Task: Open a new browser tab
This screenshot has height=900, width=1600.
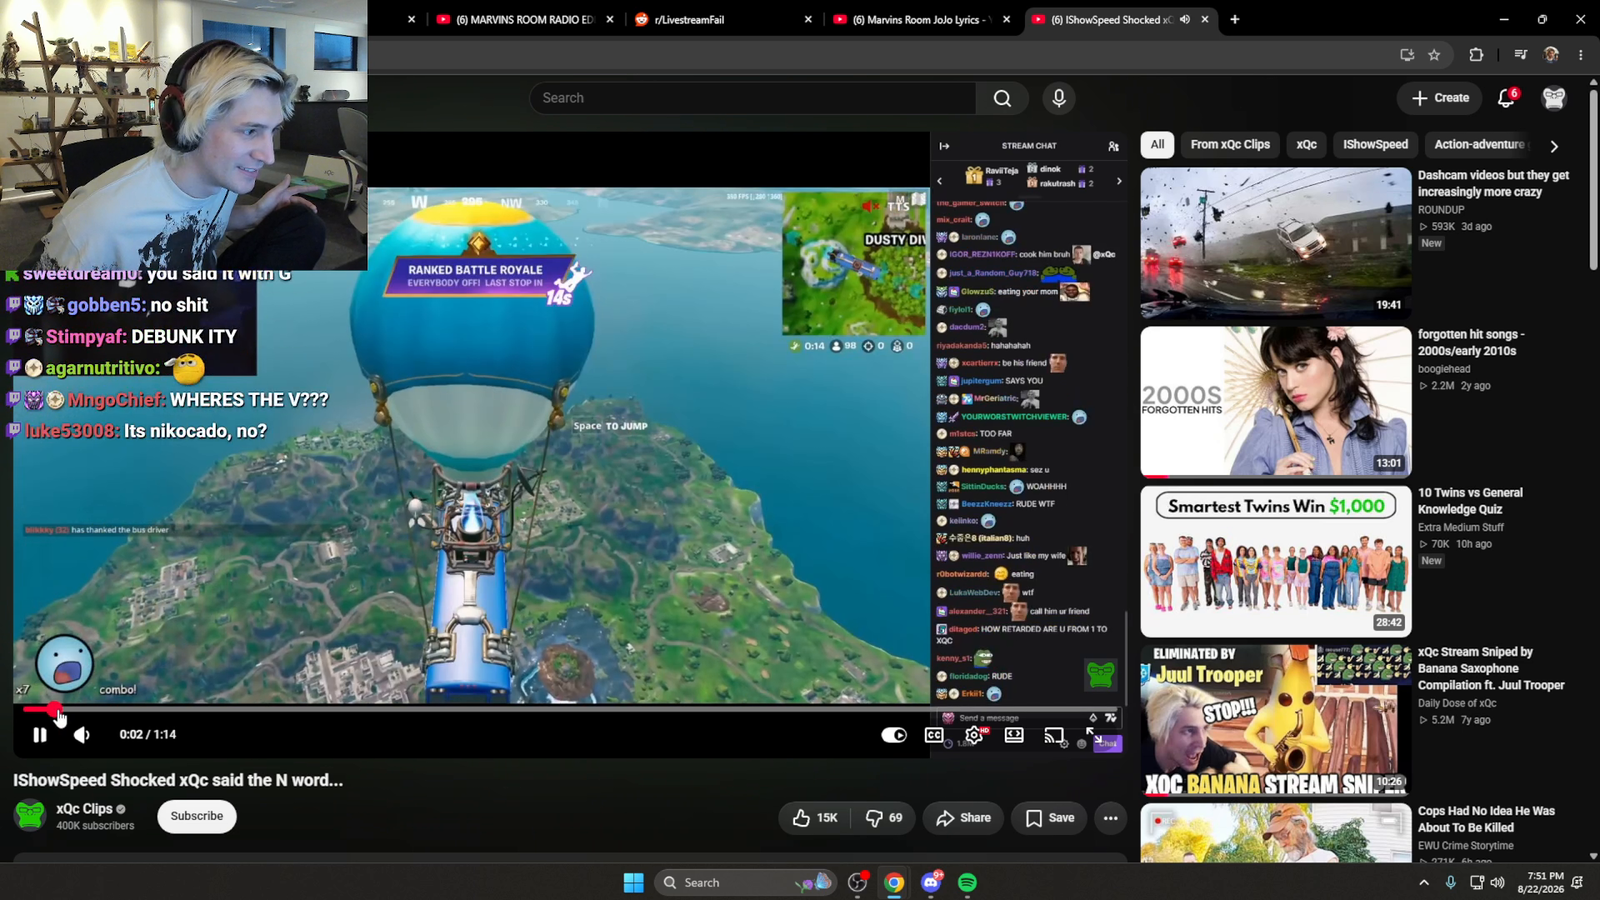Action: 1235,20
